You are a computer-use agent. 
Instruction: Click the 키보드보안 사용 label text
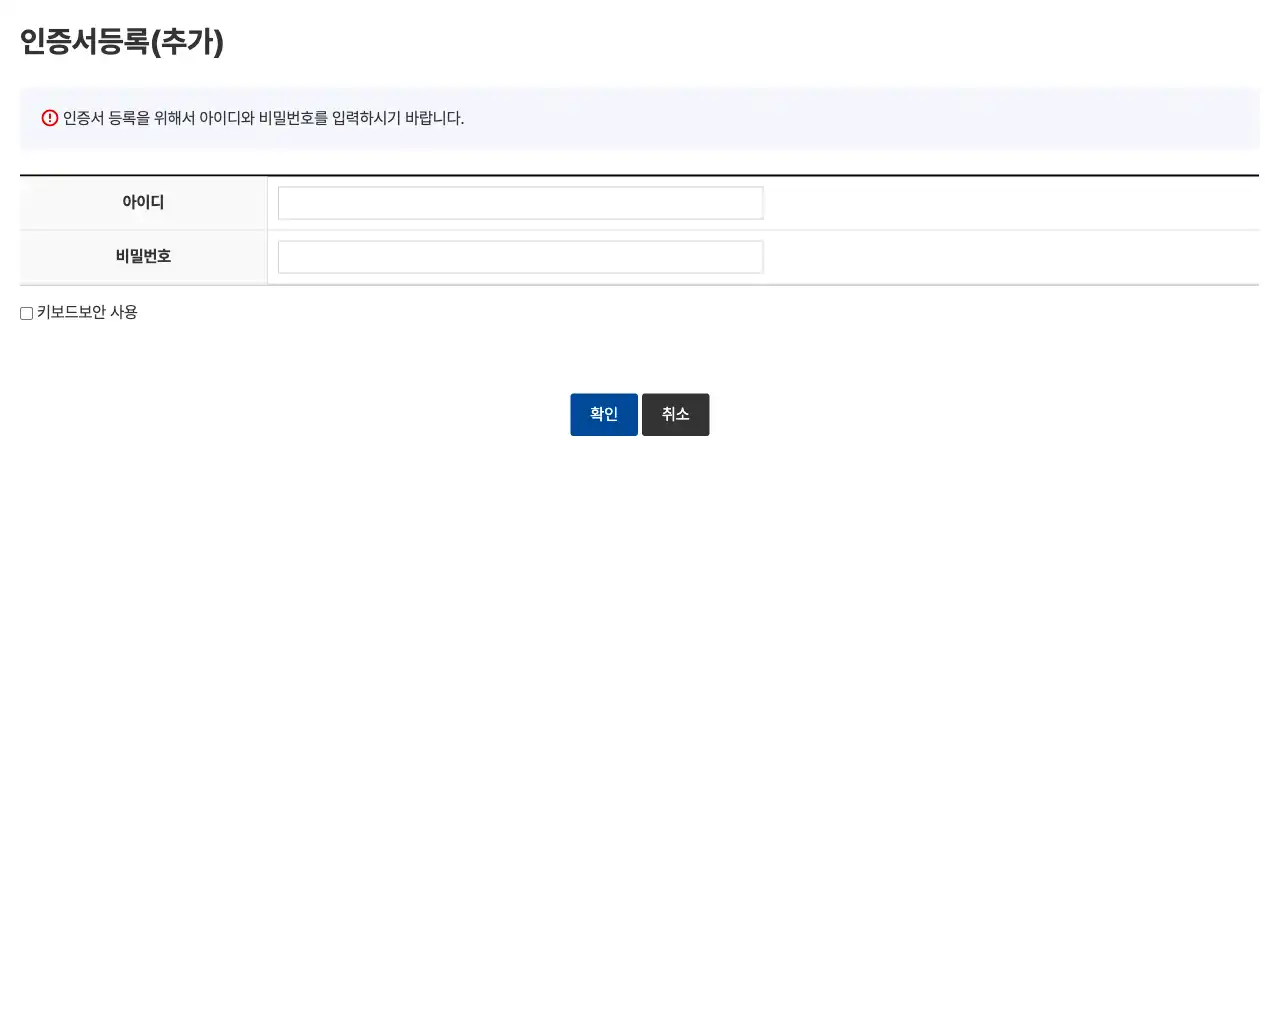[87, 312]
